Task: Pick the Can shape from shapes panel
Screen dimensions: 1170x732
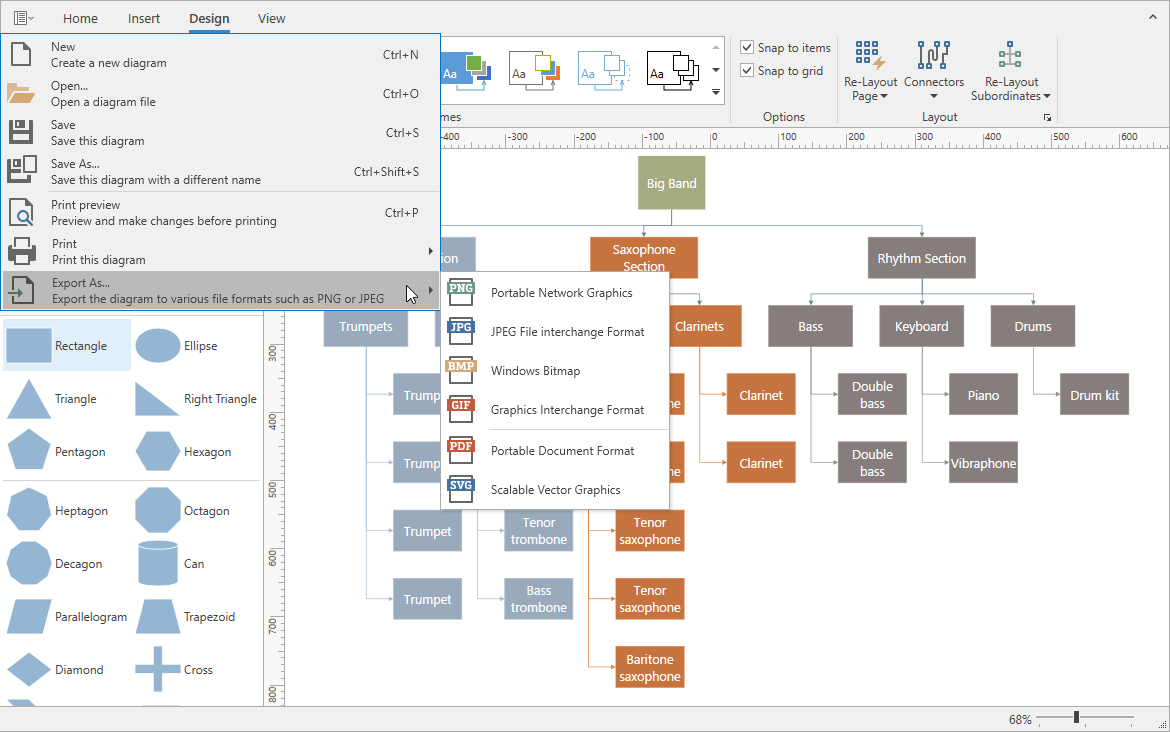Action: click(x=158, y=564)
